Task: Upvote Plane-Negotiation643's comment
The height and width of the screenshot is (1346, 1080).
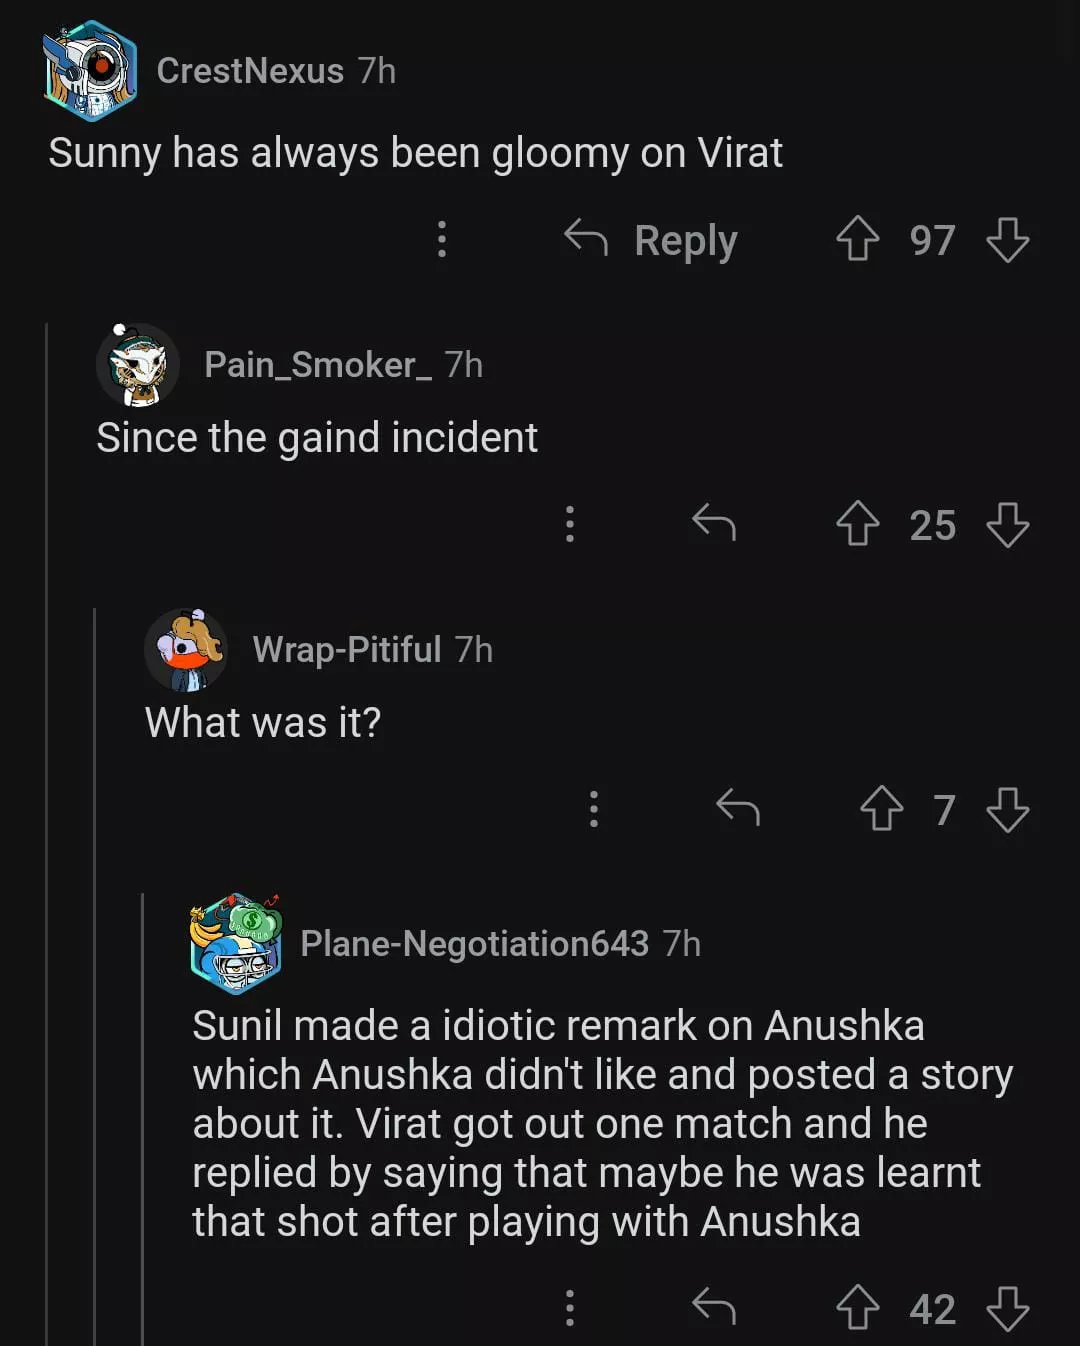Action: tap(857, 1307)
